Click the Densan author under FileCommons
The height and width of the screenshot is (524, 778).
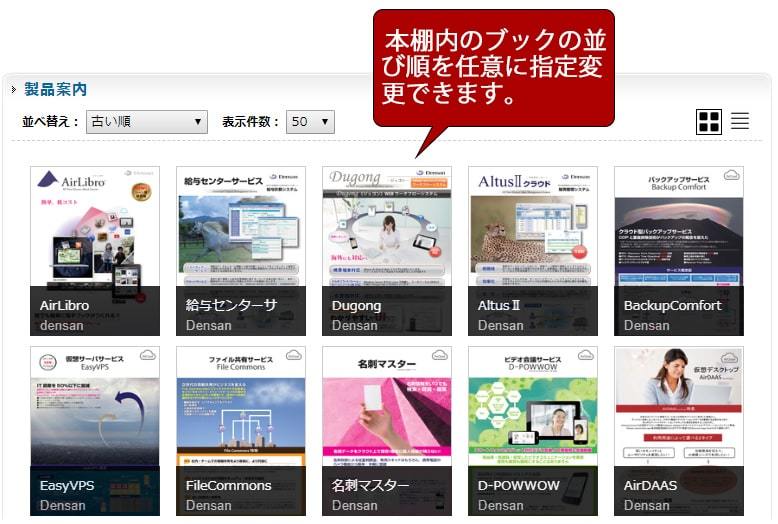pyautogui.click(x=208, y=506)
